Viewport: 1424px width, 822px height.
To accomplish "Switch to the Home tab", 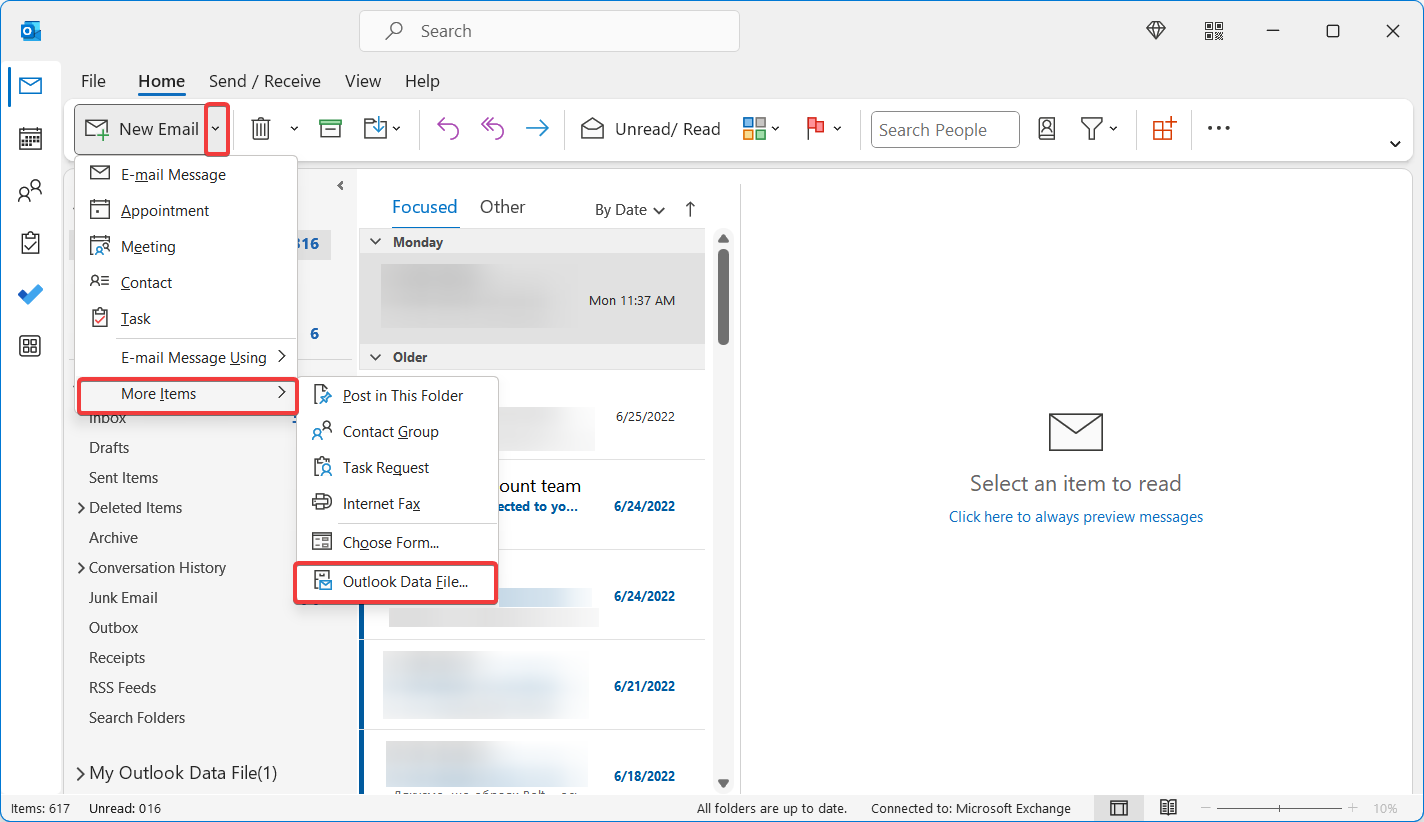I will tap(161, 81).
